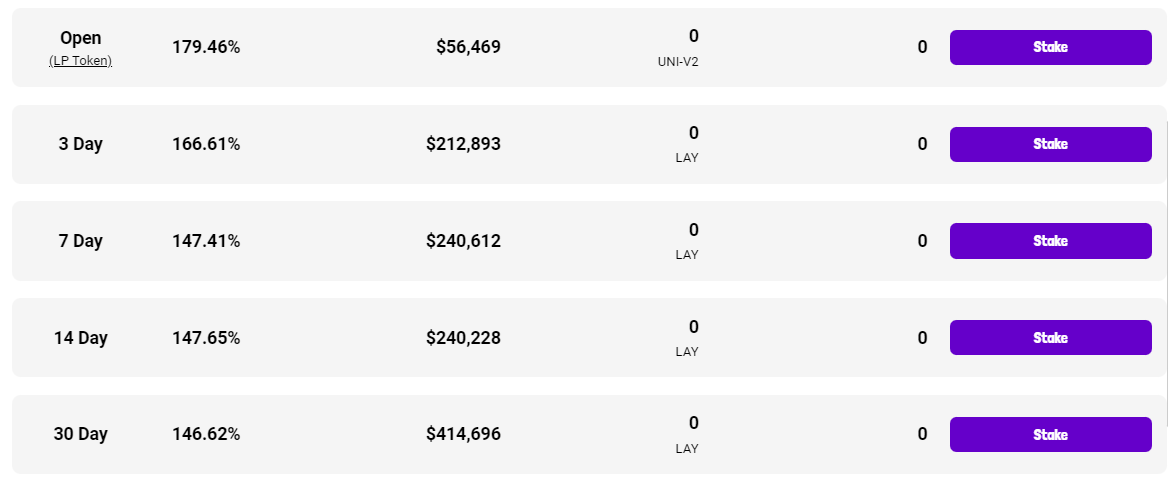Hit the 14 Day Stake button

[x=1050, y=338]
